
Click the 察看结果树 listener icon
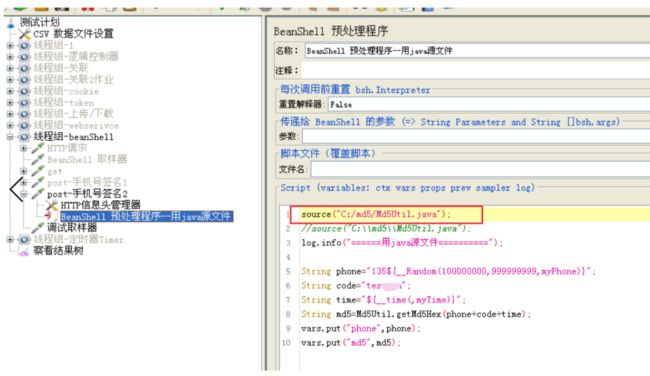coord(24,251)
